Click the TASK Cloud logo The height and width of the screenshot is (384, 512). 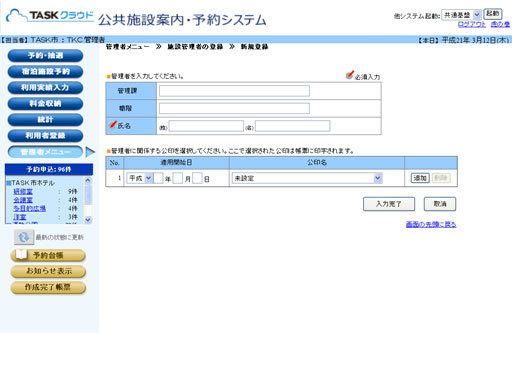point(50,16)
